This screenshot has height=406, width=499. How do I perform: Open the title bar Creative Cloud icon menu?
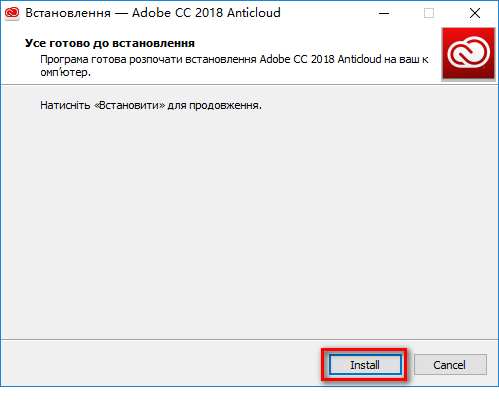pos(12,13)
